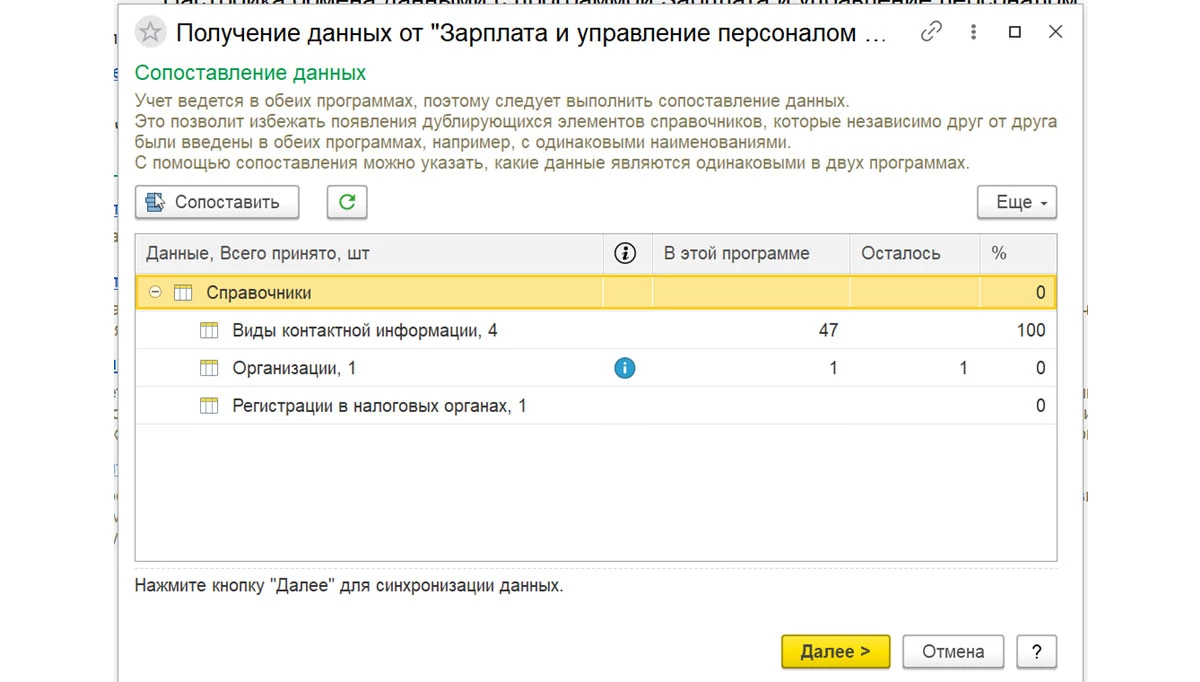This screenshot has height=682, width=1200.
Task: Maximize the dialog window
Action: 1015,33
